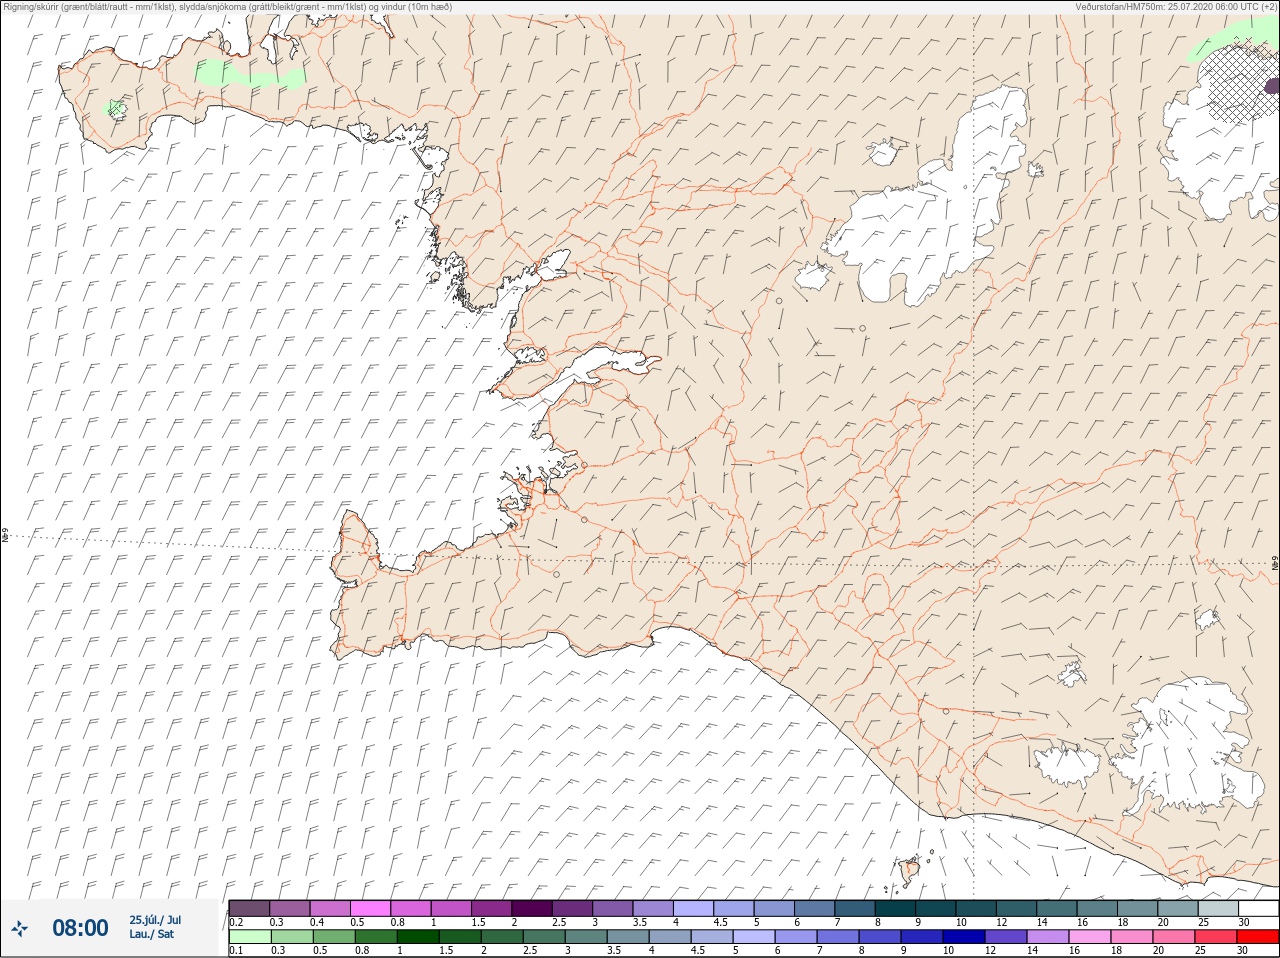Select the red lower swatch labeled 30

point(1258,937)
